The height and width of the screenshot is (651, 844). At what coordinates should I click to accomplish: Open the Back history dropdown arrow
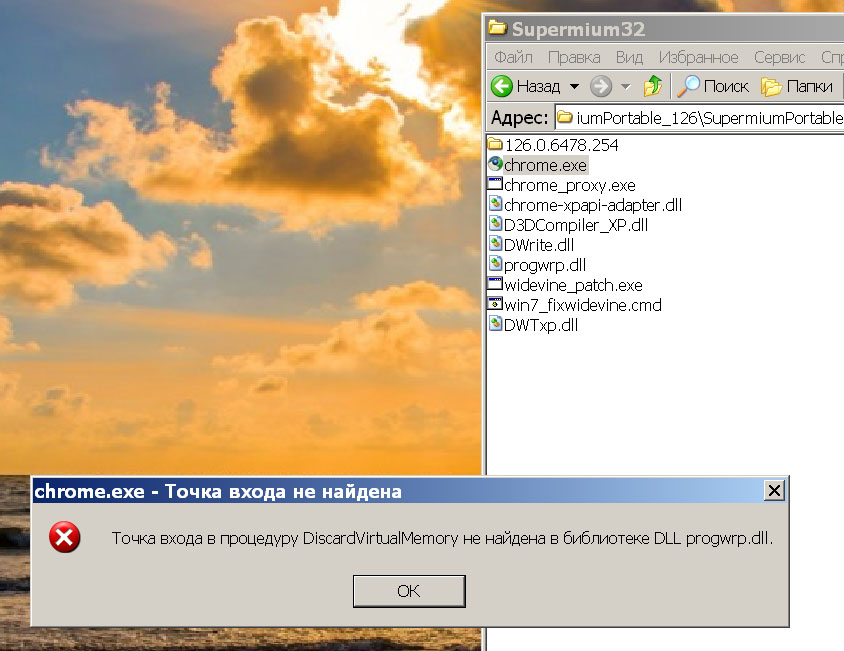(574, 86)
